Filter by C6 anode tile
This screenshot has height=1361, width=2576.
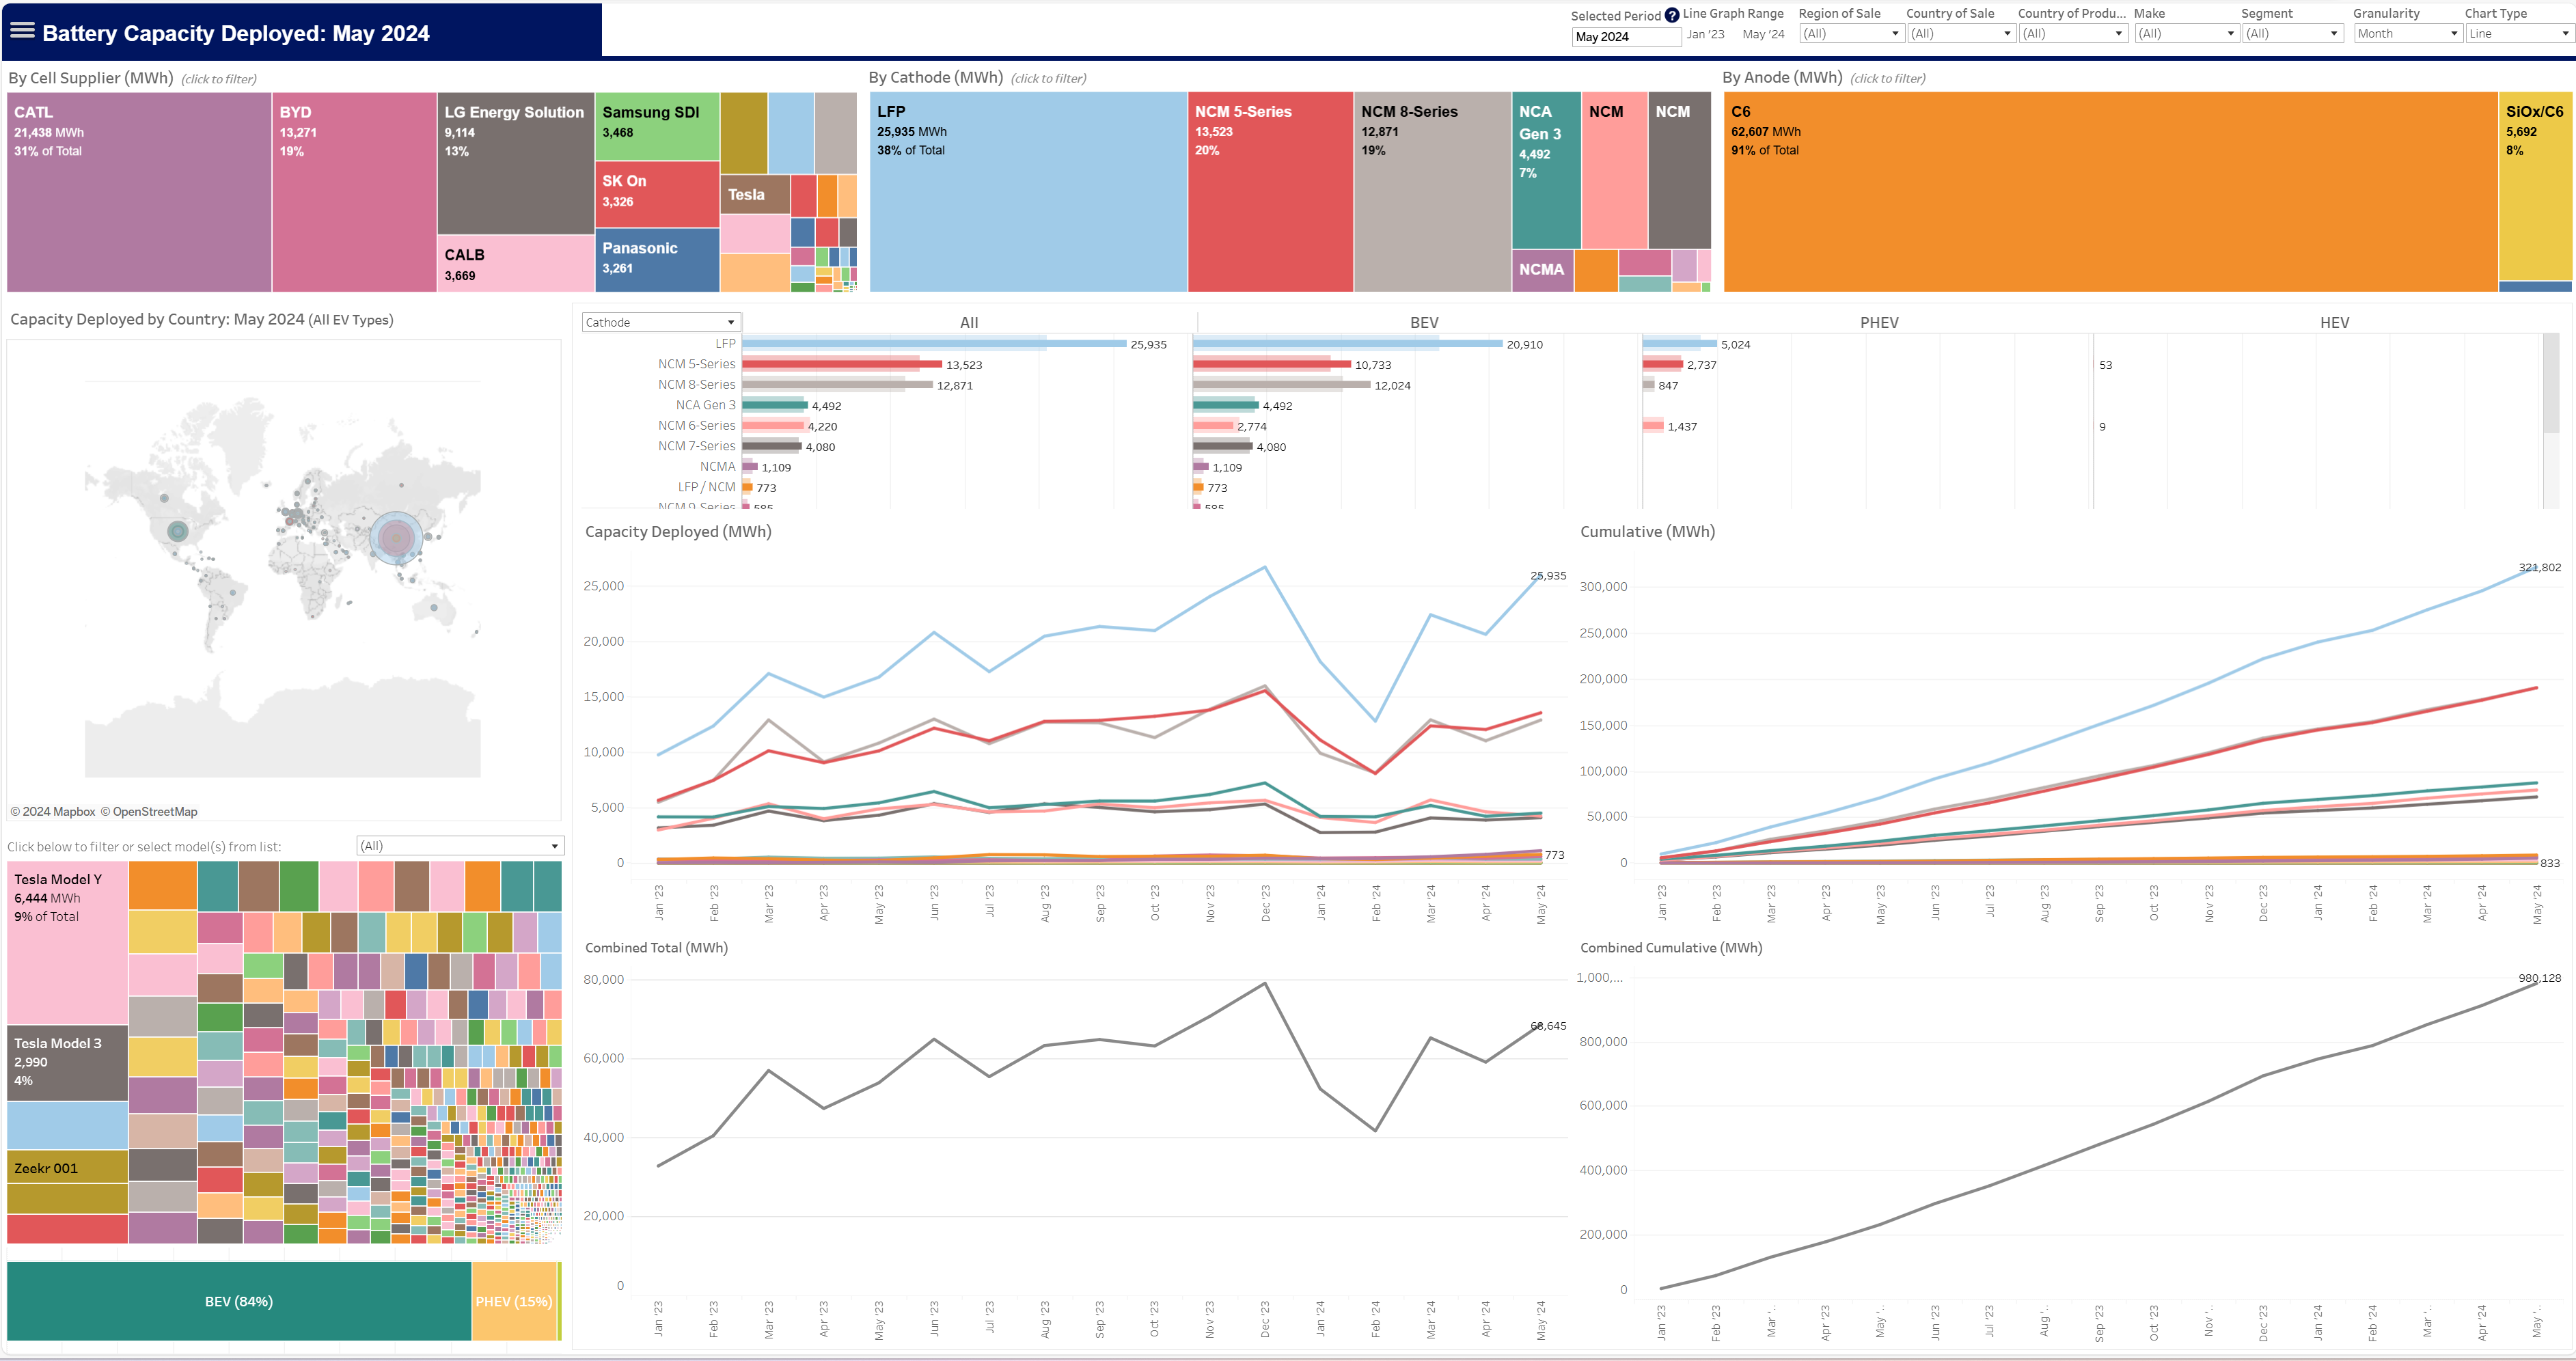pyautogui.click(x=2110, y=192)
